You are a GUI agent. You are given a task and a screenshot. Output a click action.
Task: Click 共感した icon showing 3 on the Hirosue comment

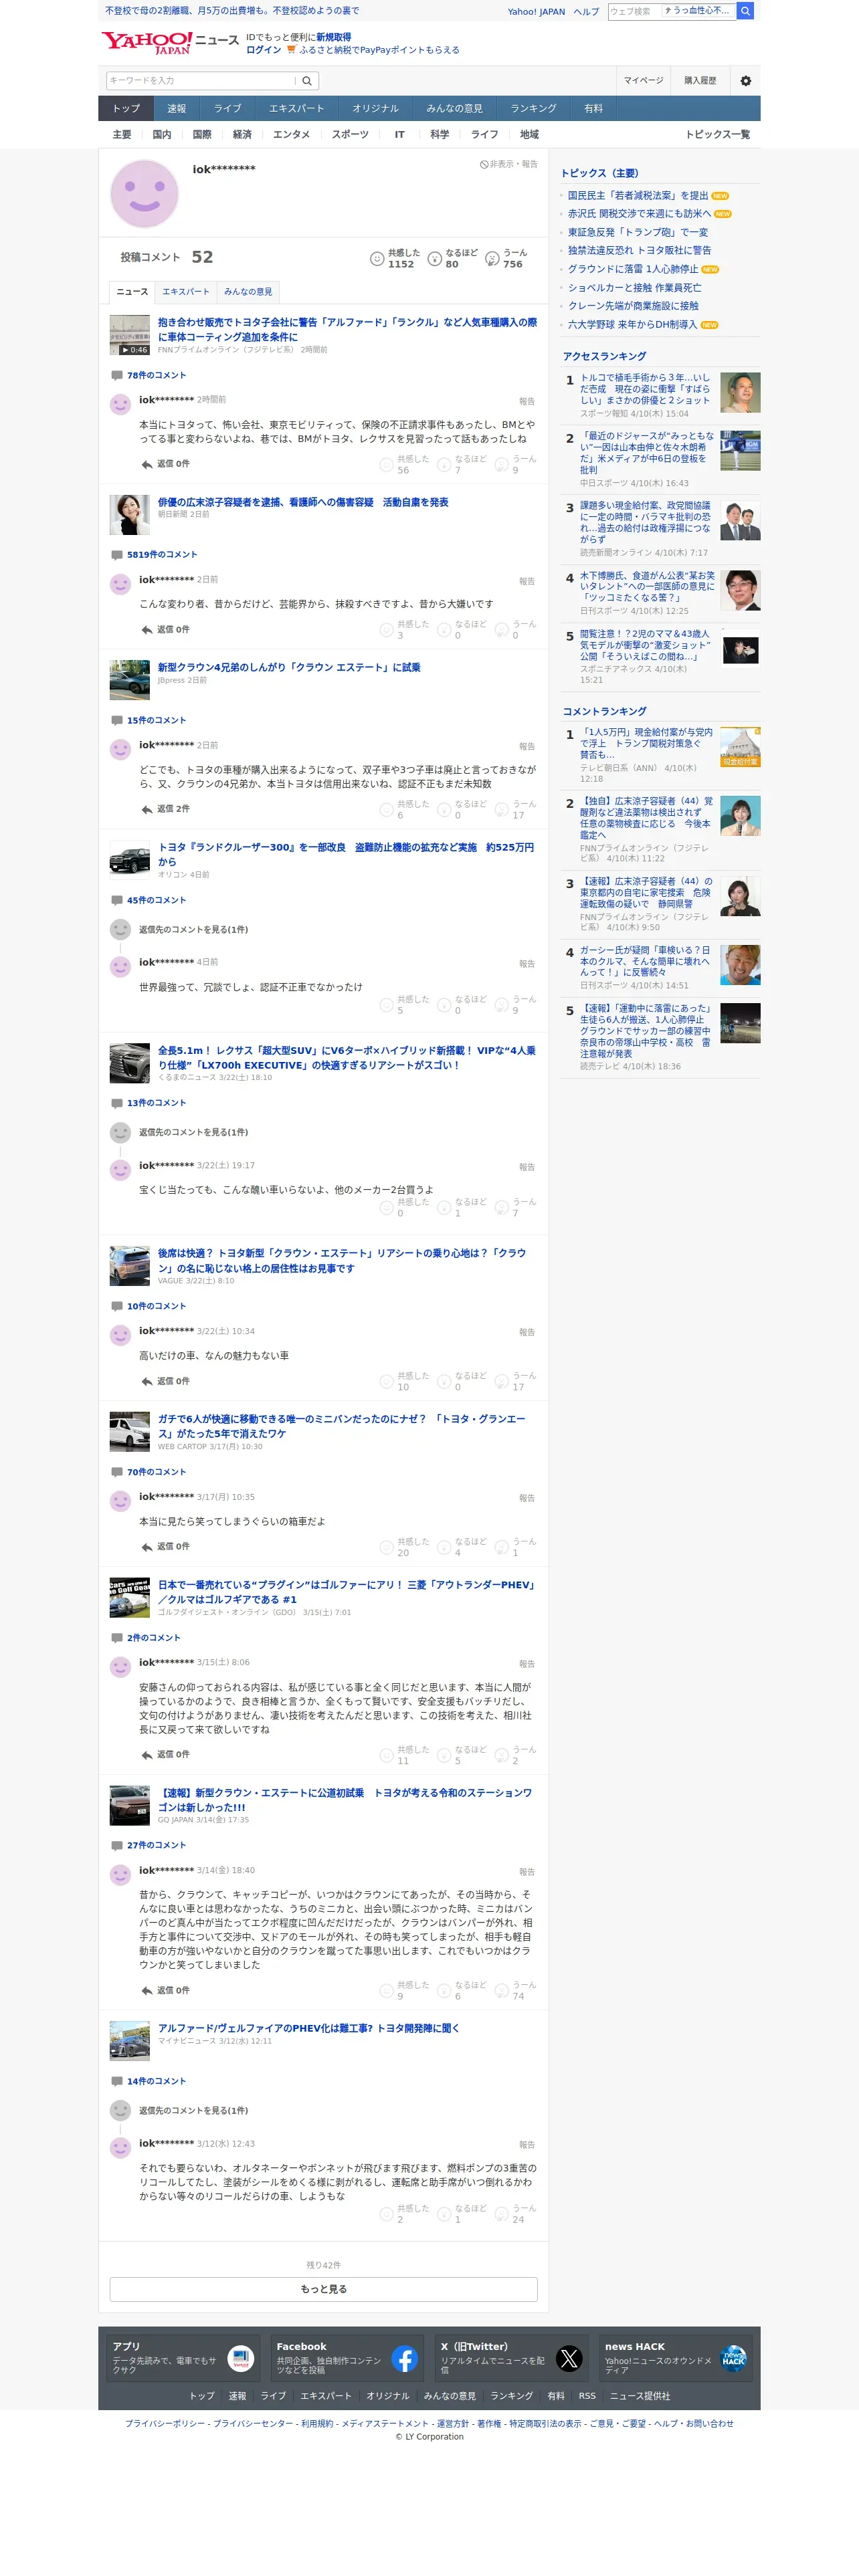tap(386, 630)
